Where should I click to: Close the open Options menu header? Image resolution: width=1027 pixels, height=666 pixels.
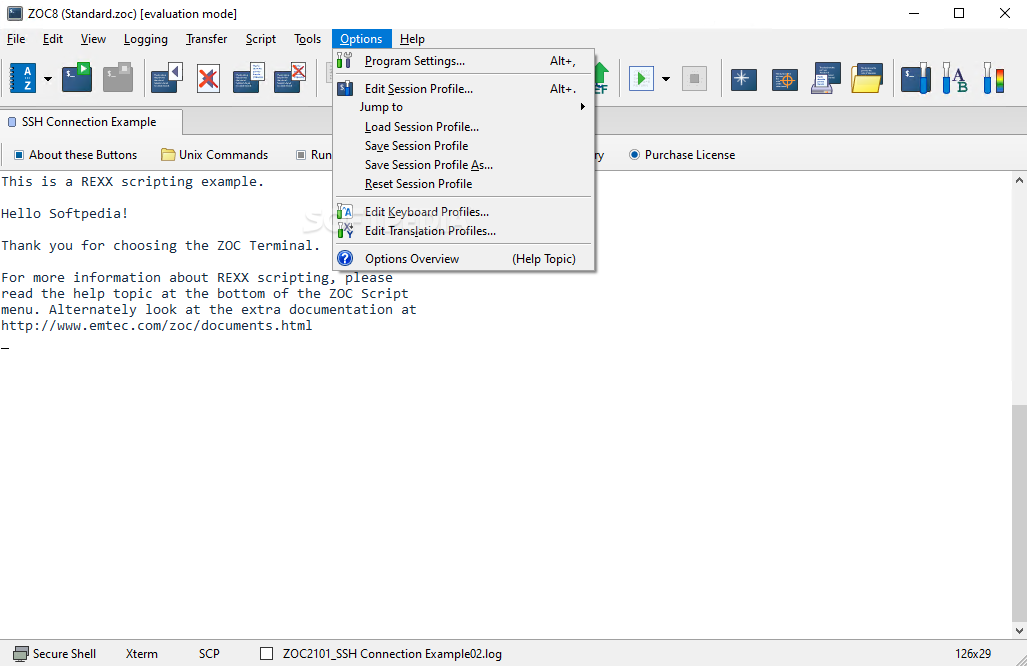click(362, 39)
